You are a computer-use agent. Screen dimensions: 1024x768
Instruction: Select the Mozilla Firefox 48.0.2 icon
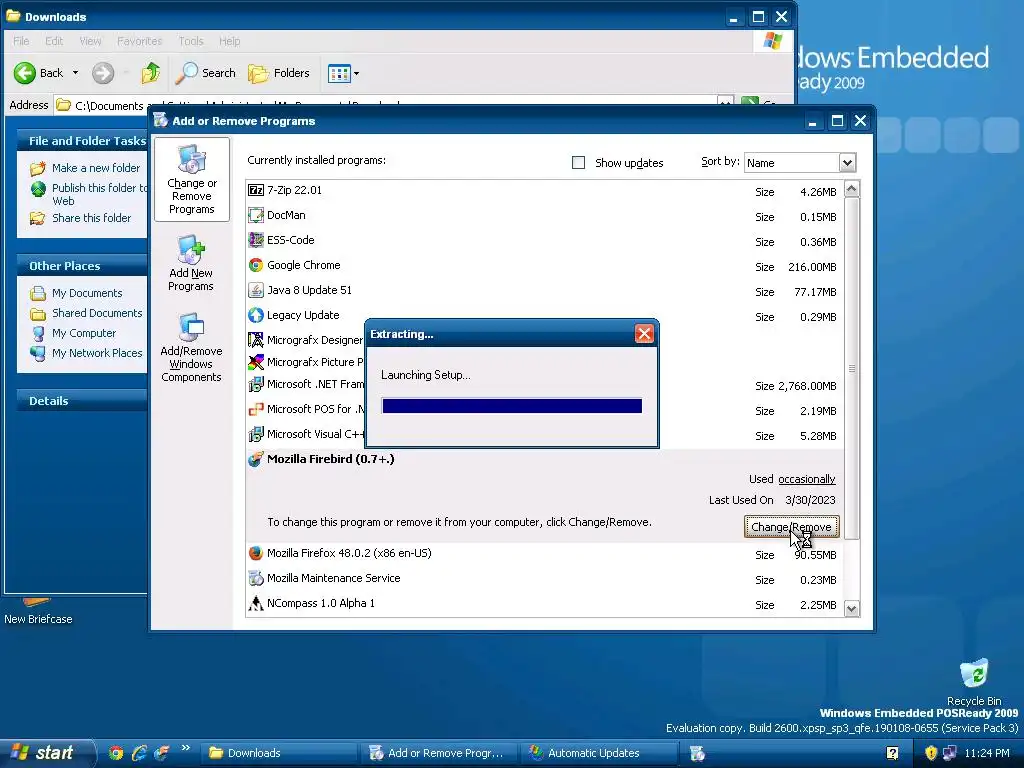pyautogui.click(x=255, y=553)
